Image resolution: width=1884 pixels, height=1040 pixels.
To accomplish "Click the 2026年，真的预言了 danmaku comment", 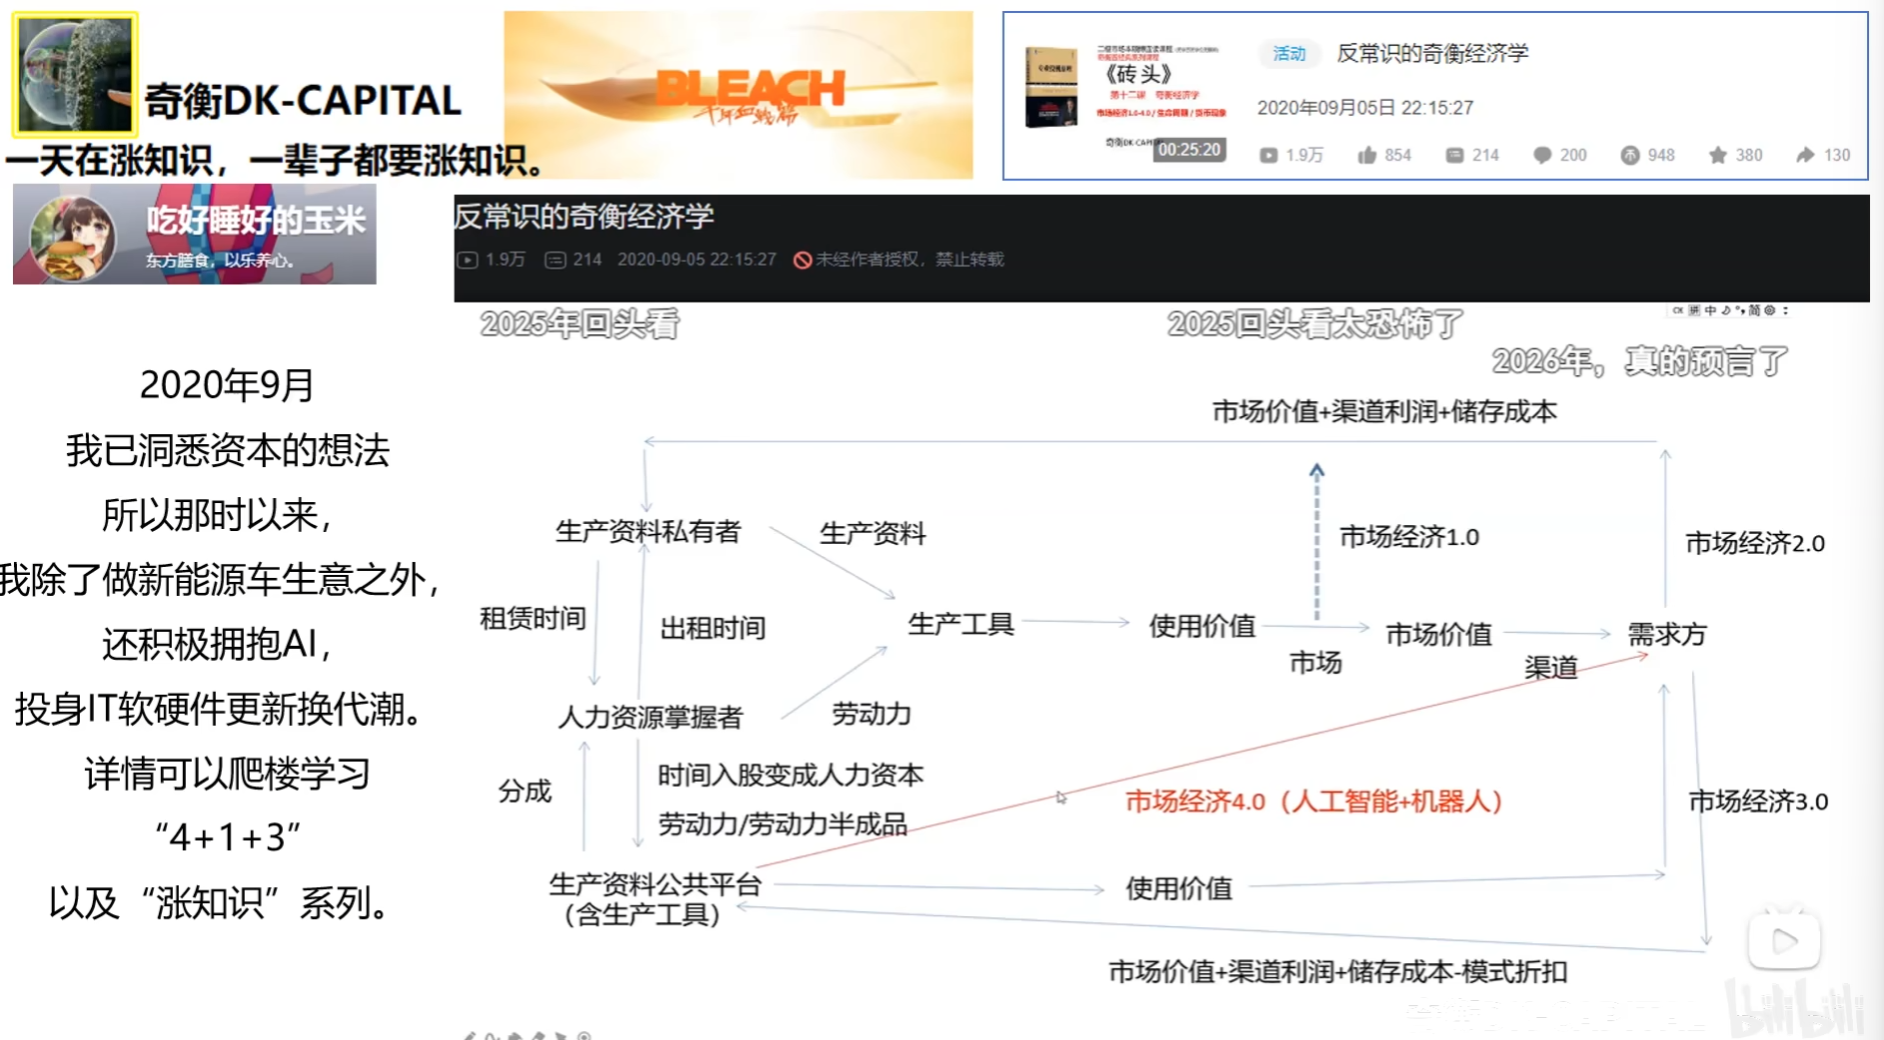I will pyautogui.click(x=1640, y=361).
